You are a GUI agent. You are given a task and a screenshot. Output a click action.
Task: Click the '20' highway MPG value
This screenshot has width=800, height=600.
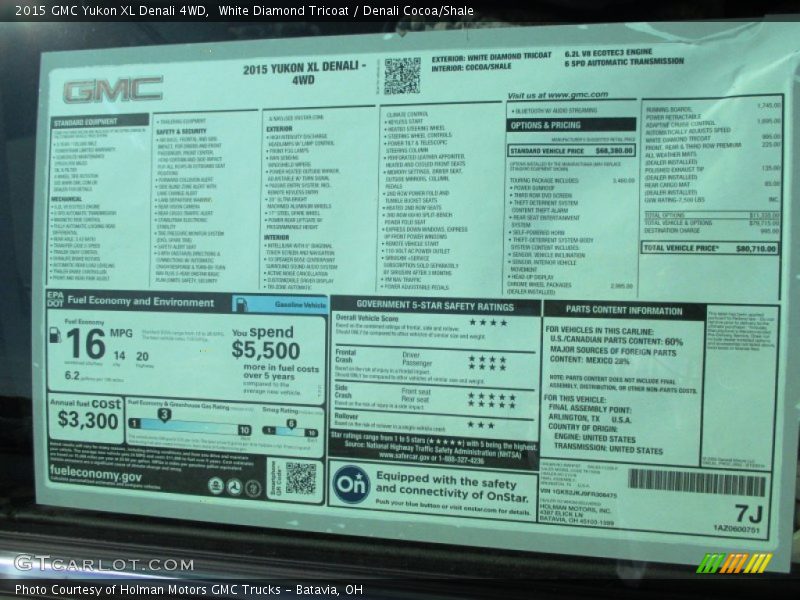[142, 356]
